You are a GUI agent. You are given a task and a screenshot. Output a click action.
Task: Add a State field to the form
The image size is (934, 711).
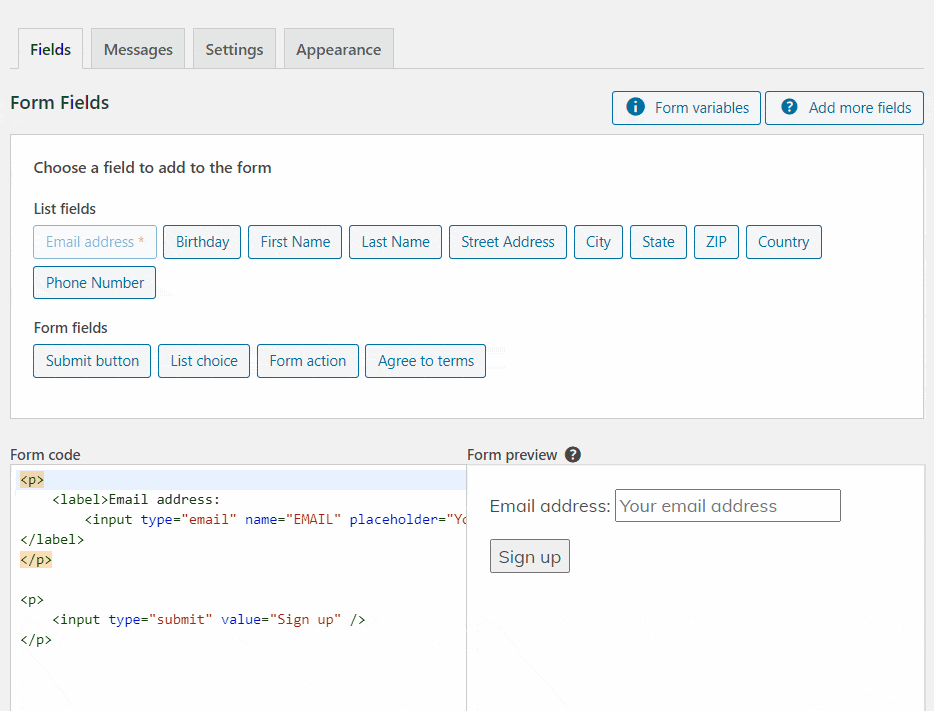tap(657, 241)
